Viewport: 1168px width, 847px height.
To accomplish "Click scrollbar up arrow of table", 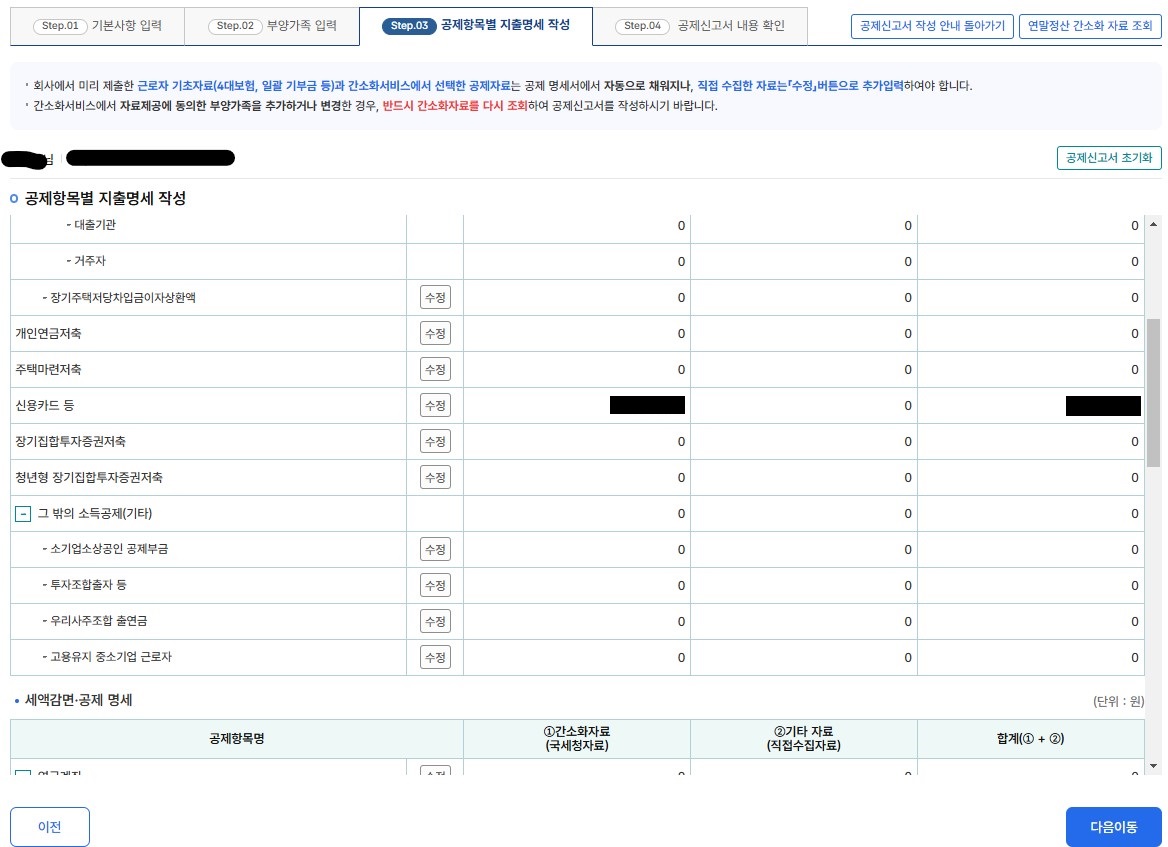I will click(1153, 224).
